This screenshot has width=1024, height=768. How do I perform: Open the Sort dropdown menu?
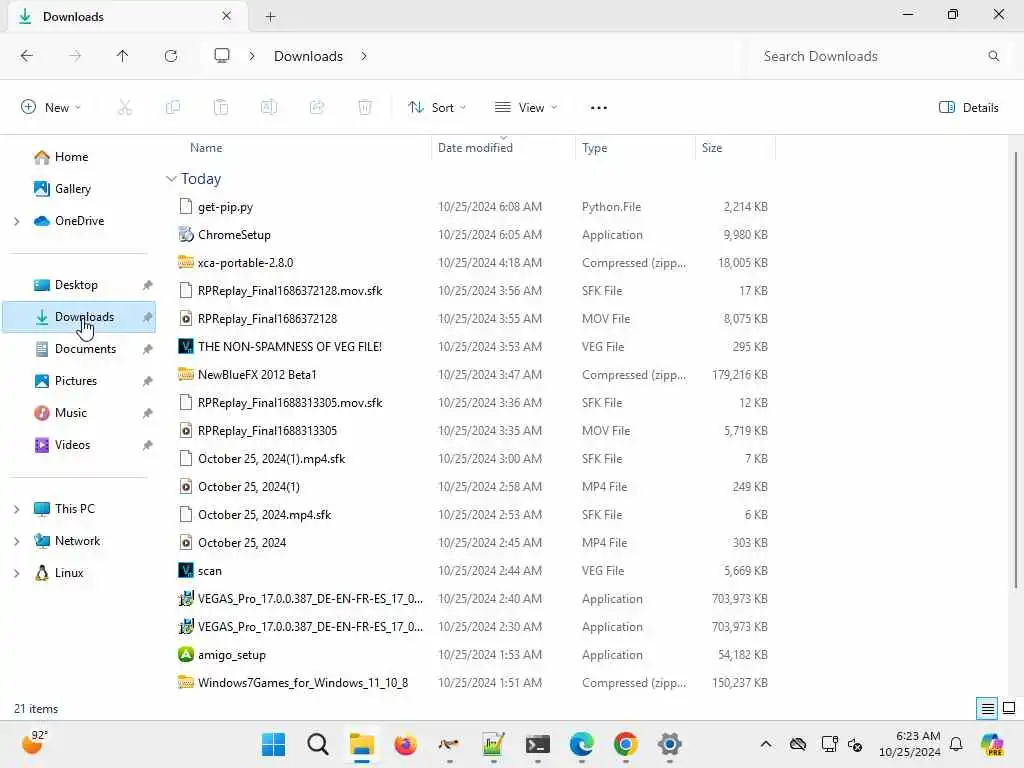coord(436,108)
